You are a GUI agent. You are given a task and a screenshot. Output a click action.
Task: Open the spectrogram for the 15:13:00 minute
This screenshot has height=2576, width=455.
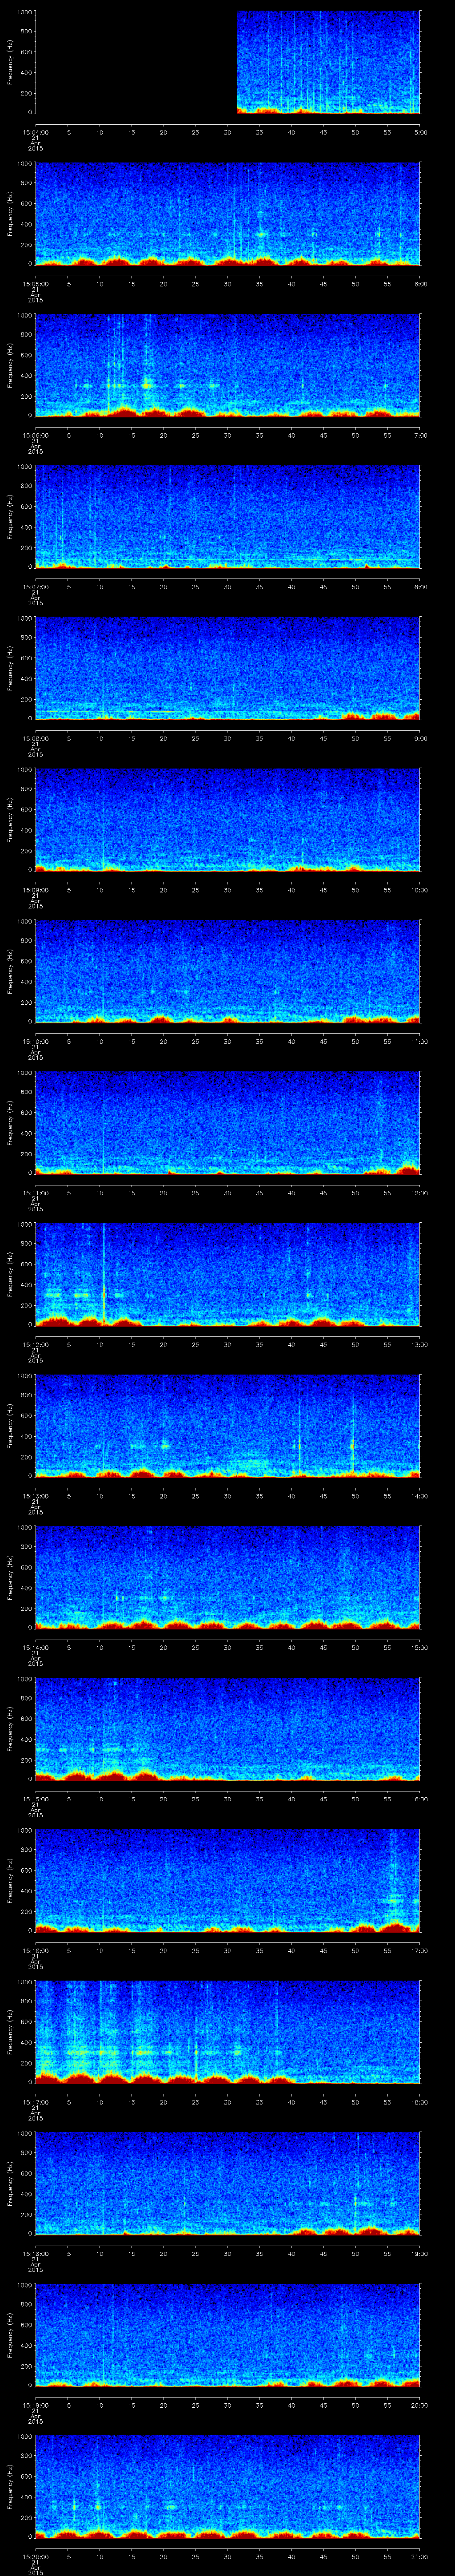pos(228,1425)
